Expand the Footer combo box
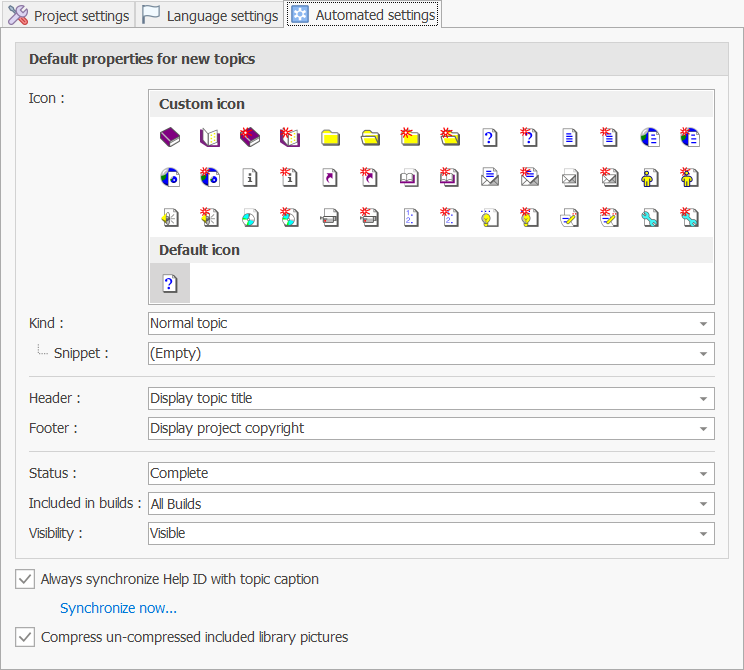Viewport: 744px width, 670px height. coord(705,429)
